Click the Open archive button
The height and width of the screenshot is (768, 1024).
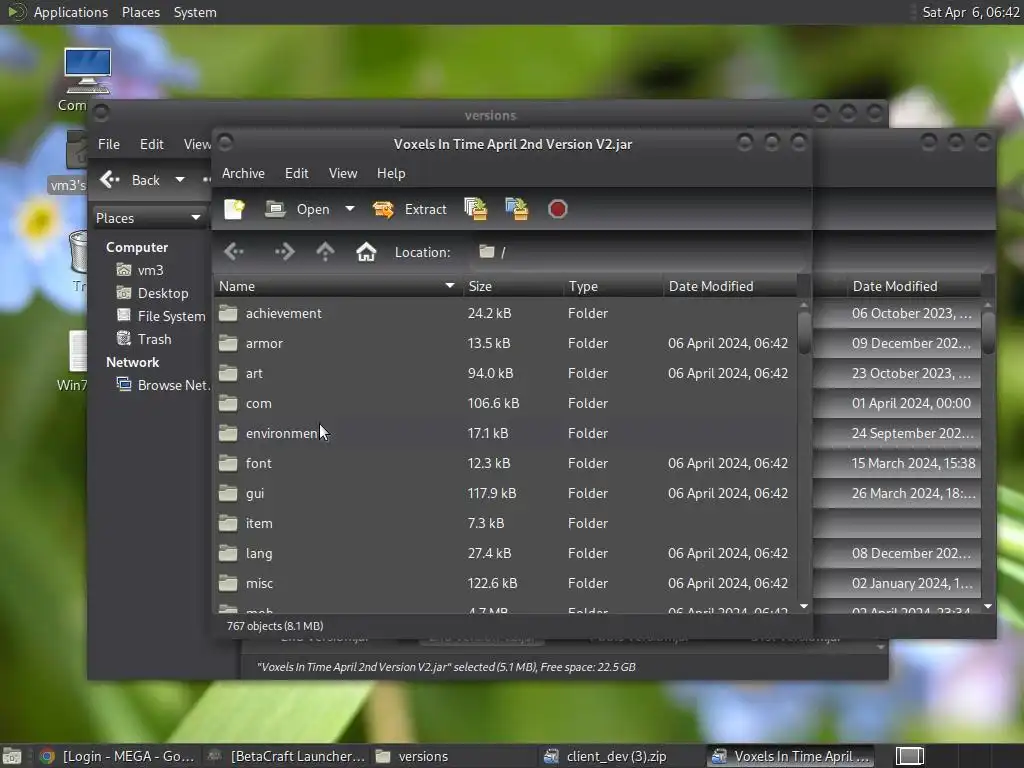[298, 209]
